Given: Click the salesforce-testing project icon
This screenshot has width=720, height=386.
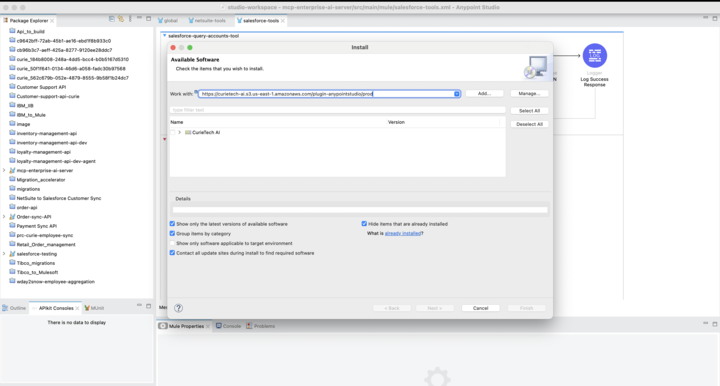Looking at the screenshot, I should (12, 253).
